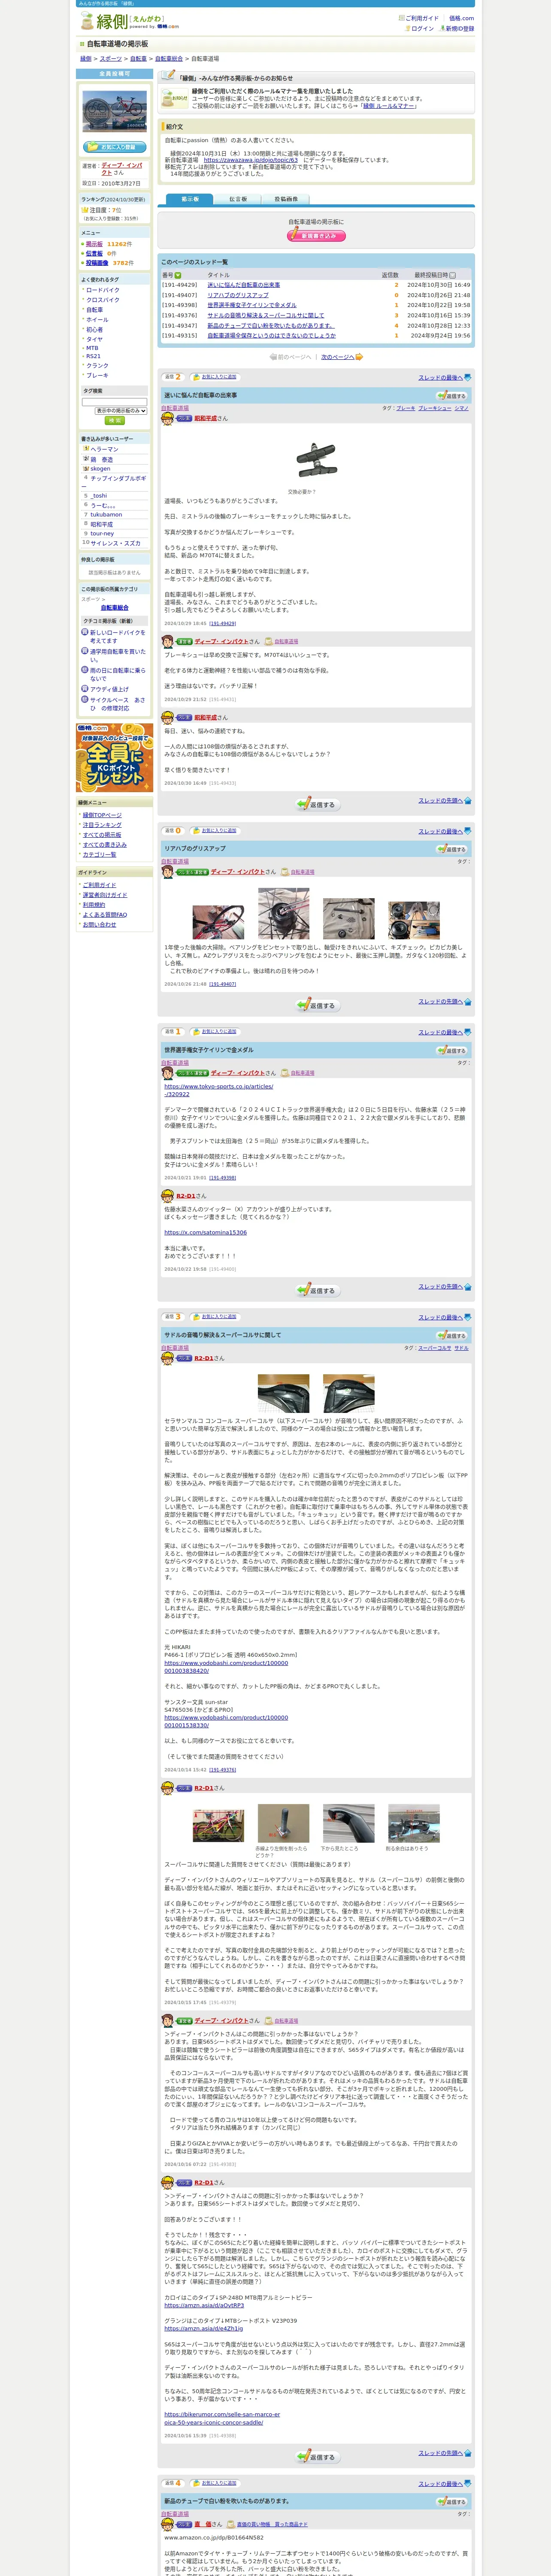Click the タグ検索 text input
Viewport: 551px width, 2576px height.
point(114,402)
